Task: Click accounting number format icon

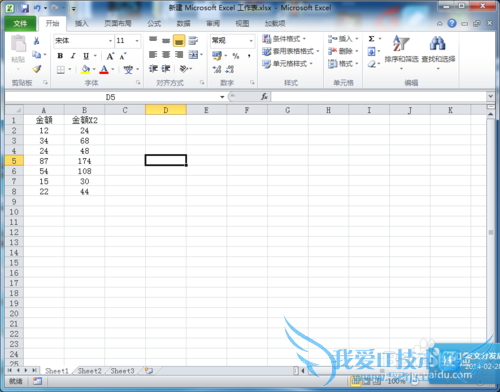Action: 217,55
